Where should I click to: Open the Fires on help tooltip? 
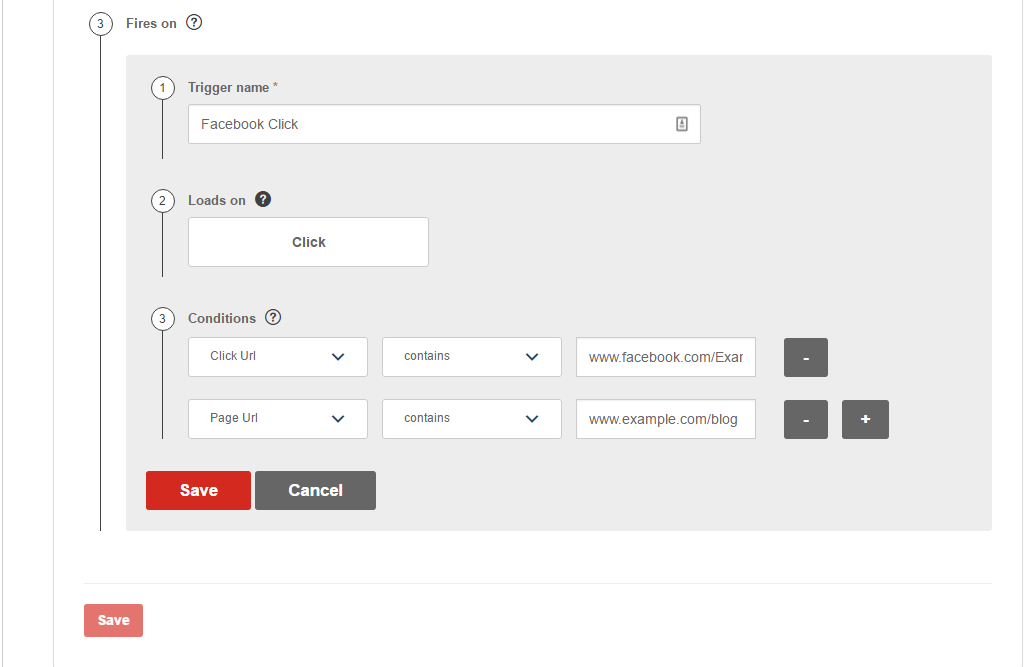tap(194, 22)
